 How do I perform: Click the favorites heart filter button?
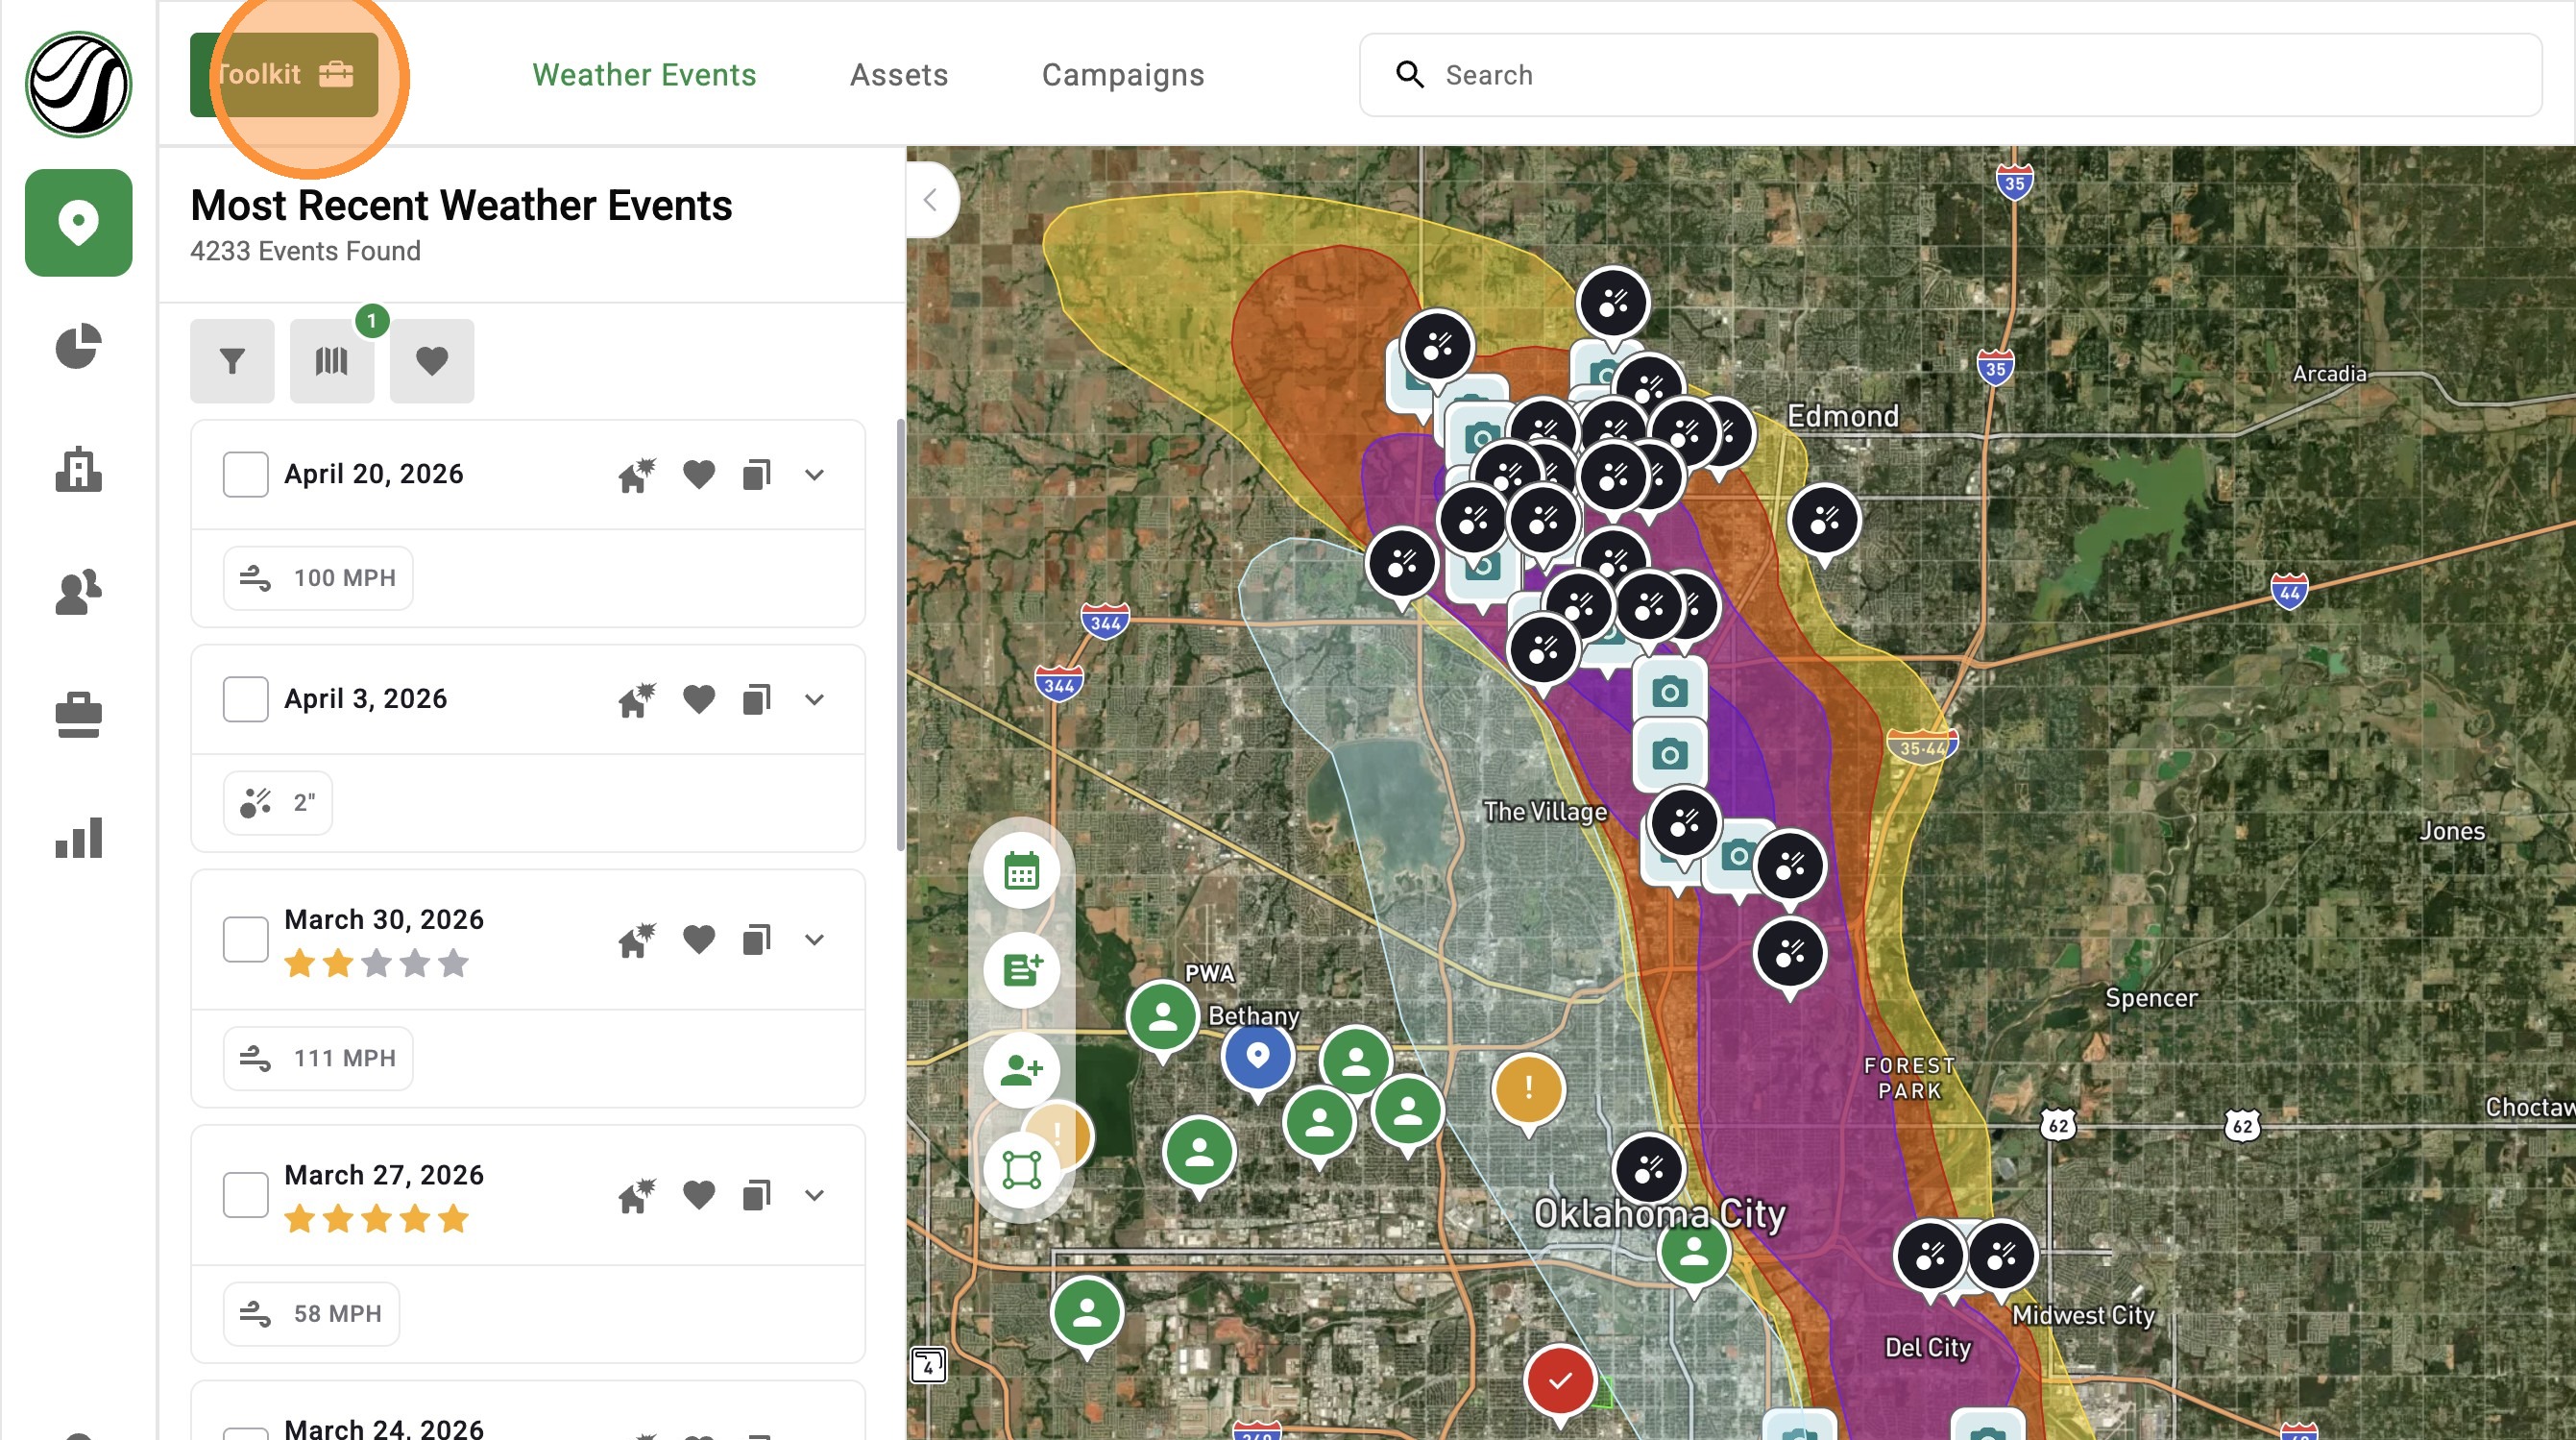pos(432,360)
